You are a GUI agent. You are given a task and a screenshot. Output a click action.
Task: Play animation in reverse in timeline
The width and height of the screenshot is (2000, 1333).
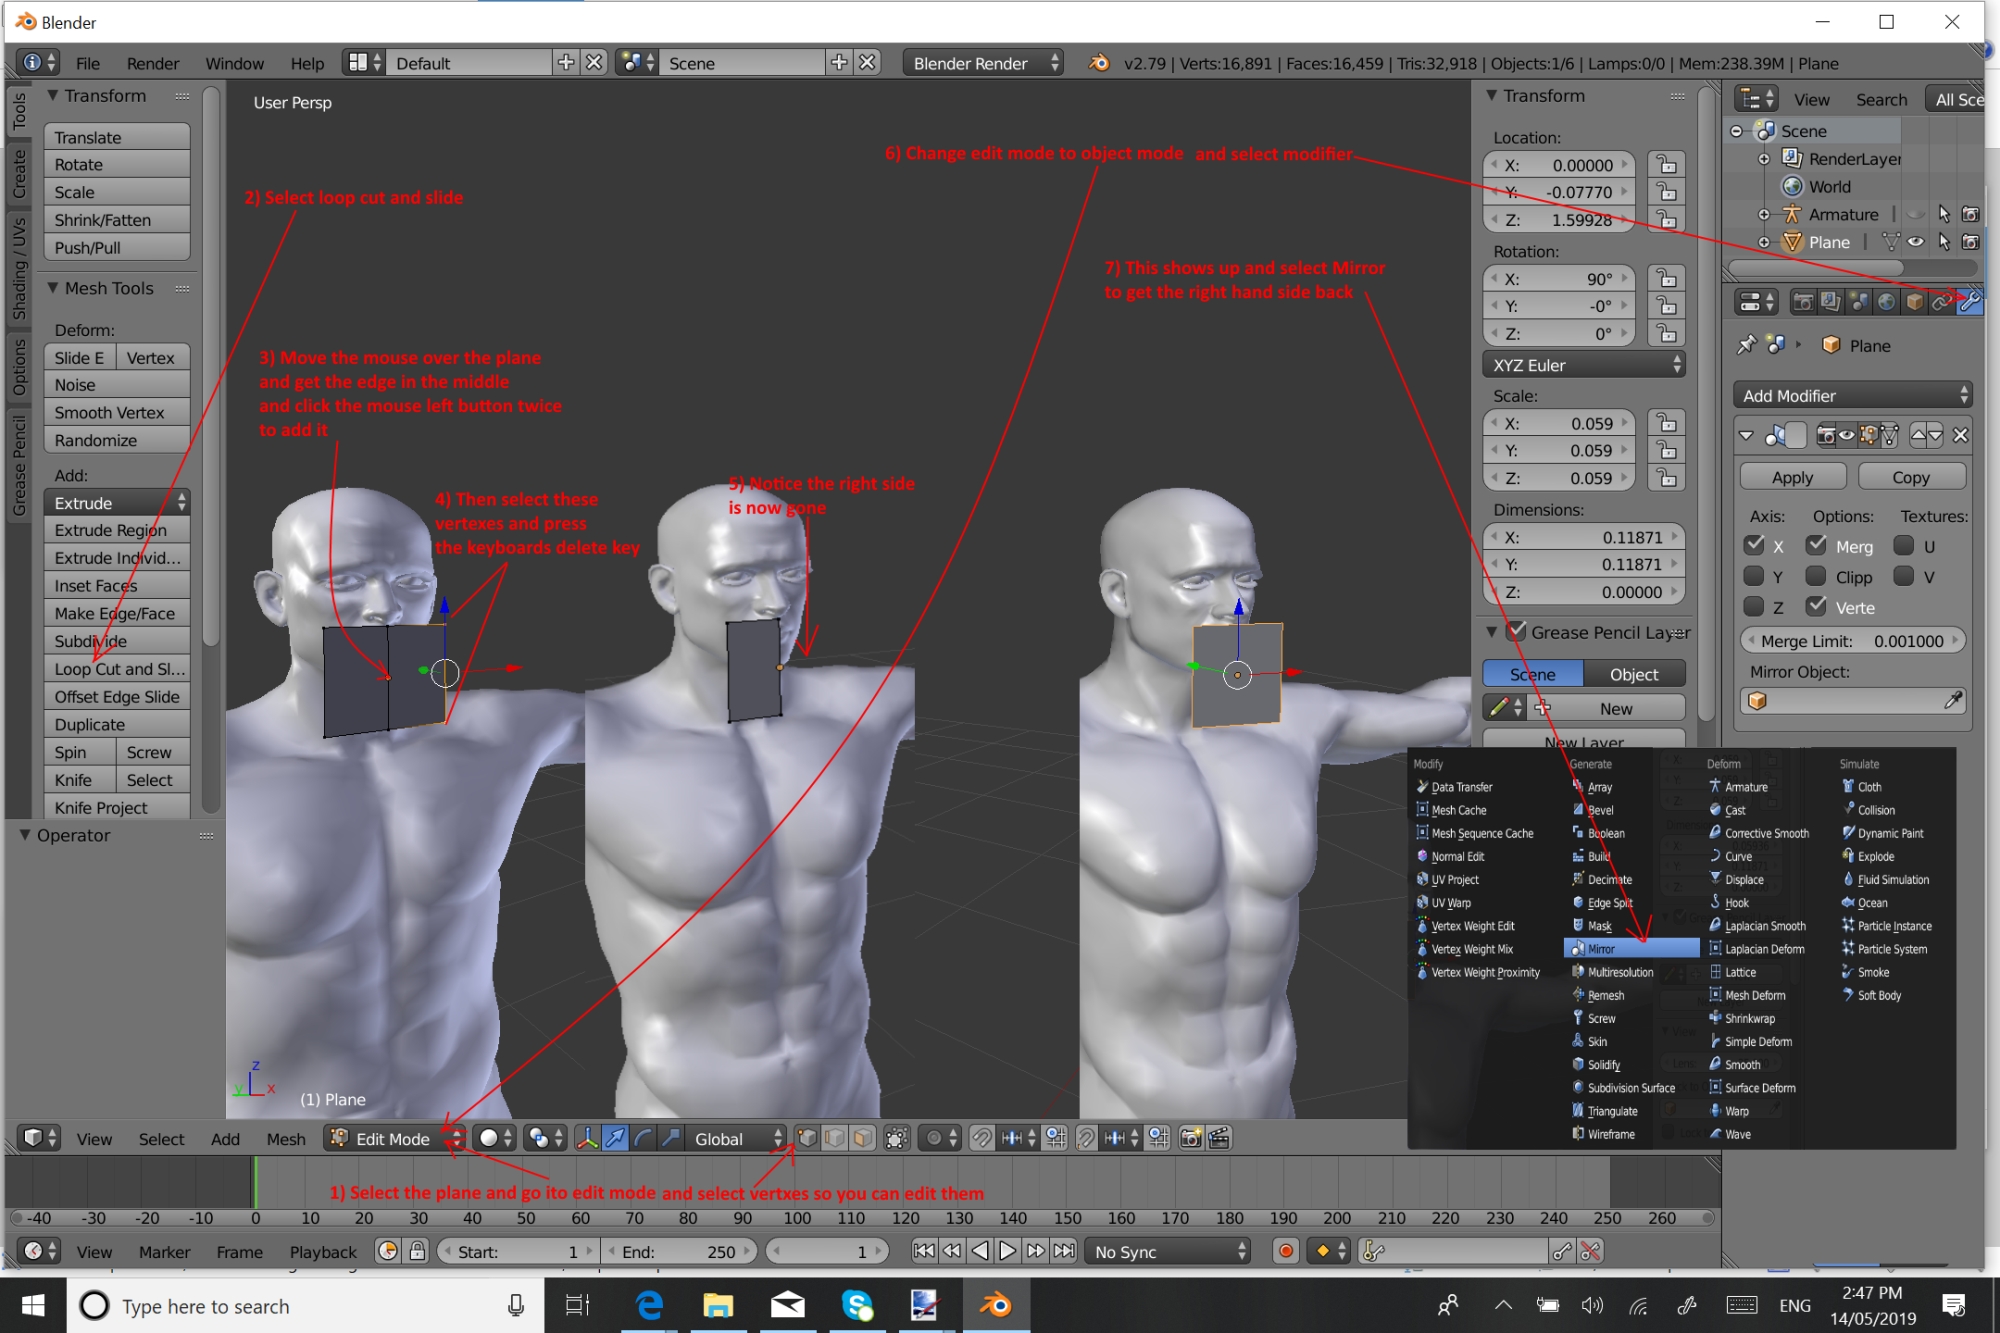[x=980, y=1251]
